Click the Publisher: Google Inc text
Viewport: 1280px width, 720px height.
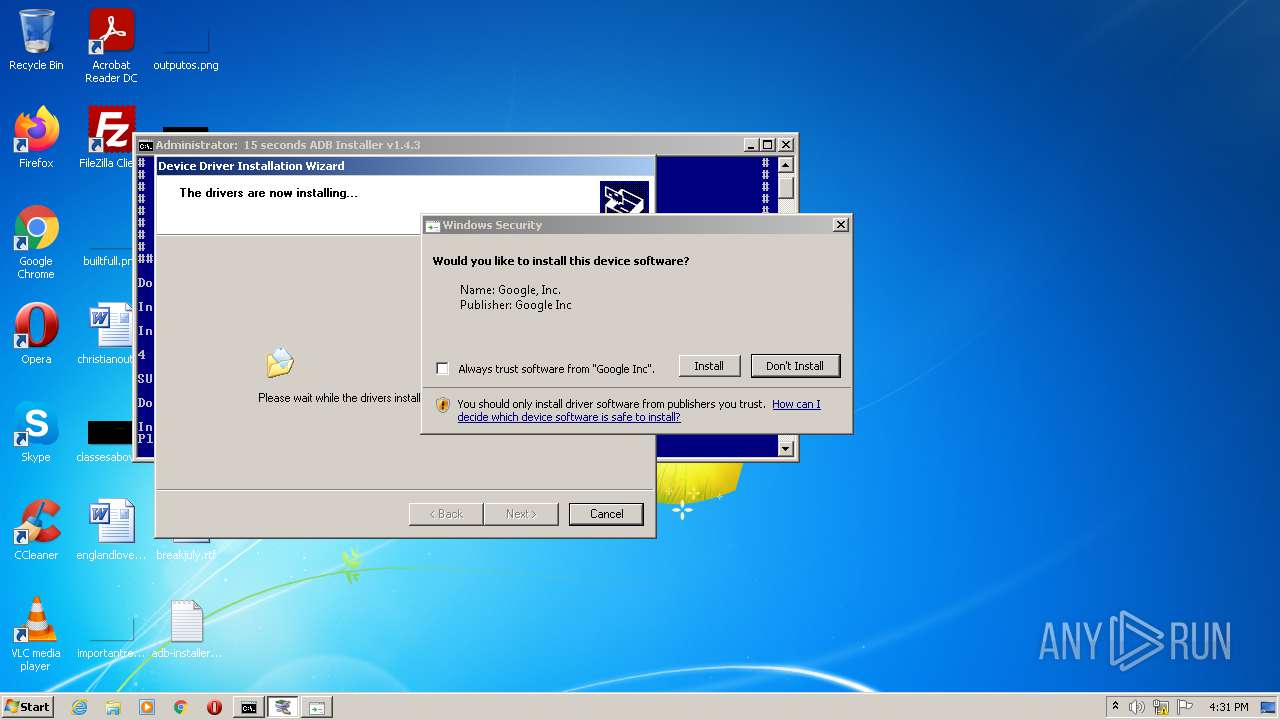[516, 305]
